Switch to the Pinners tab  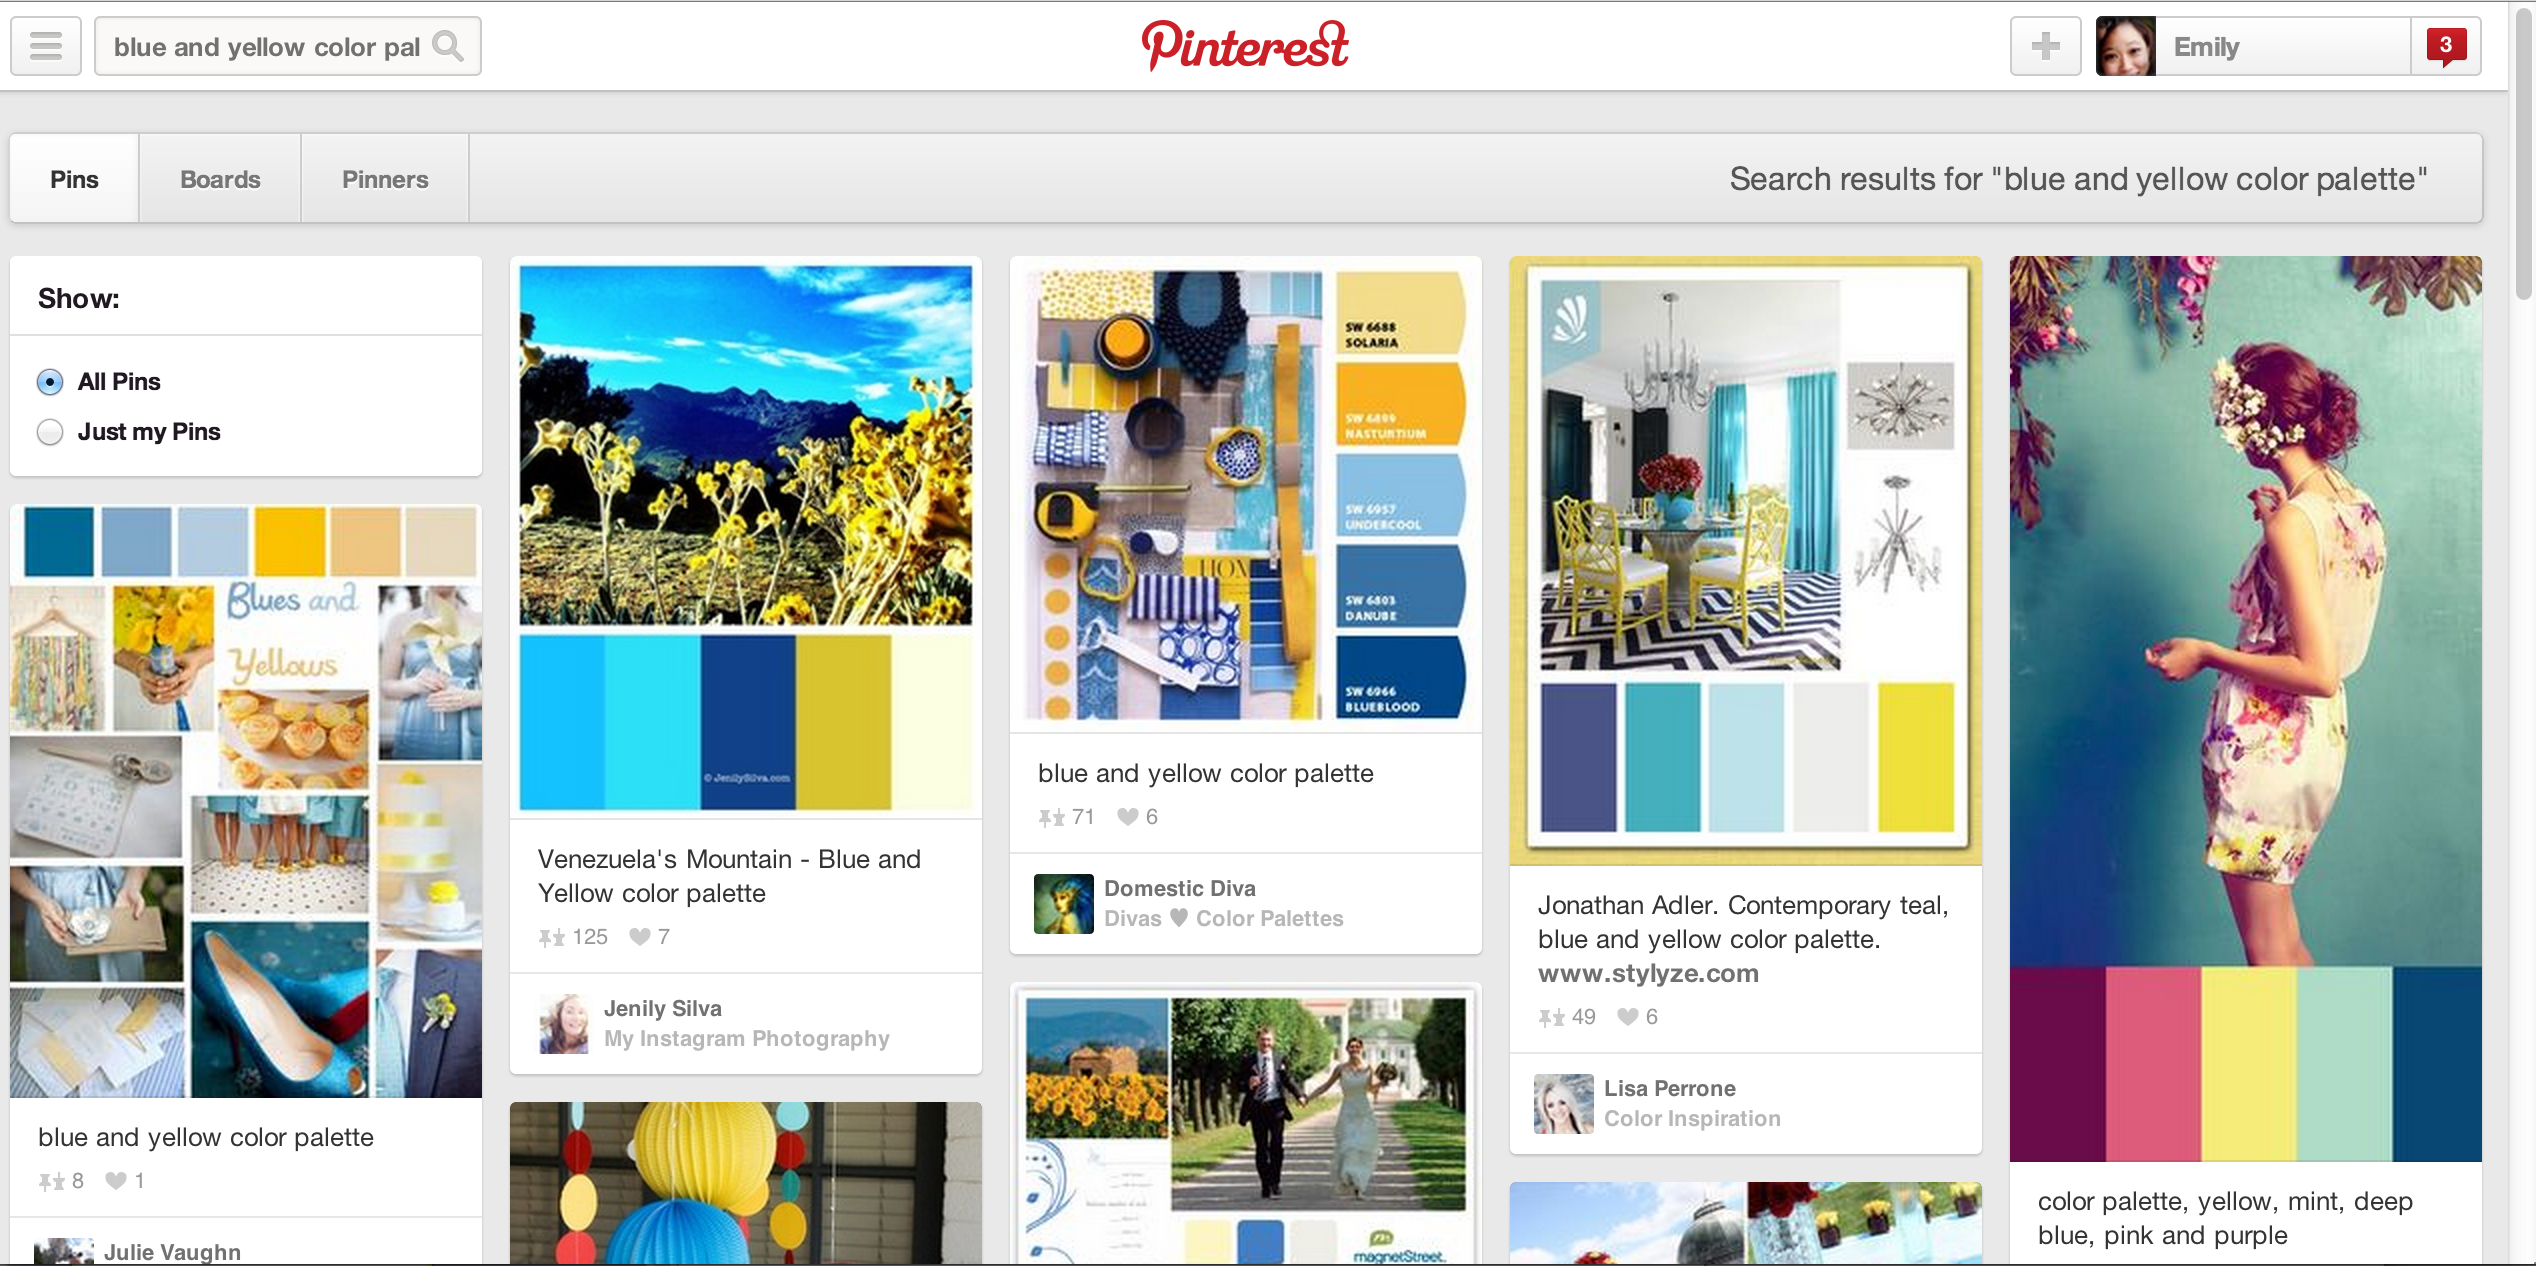click(385, 179)
